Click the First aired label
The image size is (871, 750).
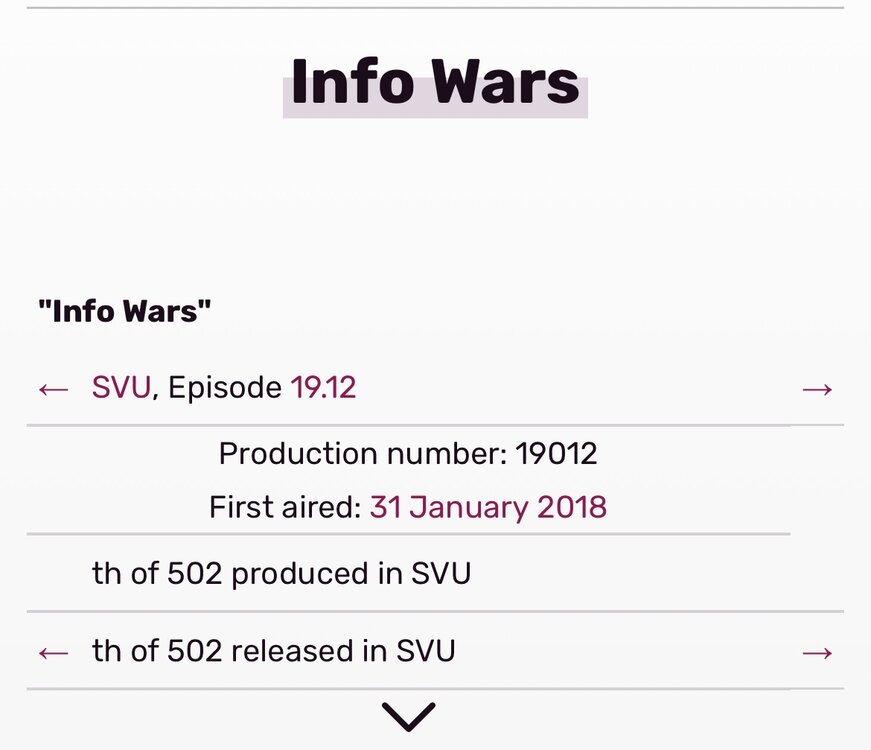(284, 507)
